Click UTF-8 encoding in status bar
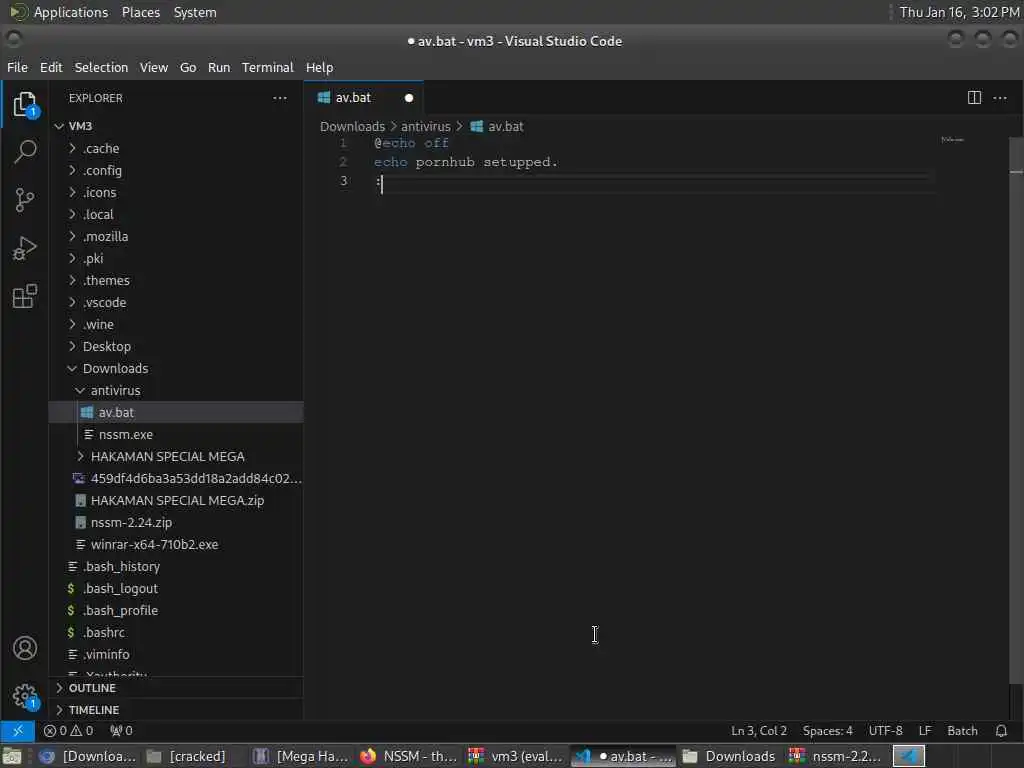 click(x=885, y=731)
